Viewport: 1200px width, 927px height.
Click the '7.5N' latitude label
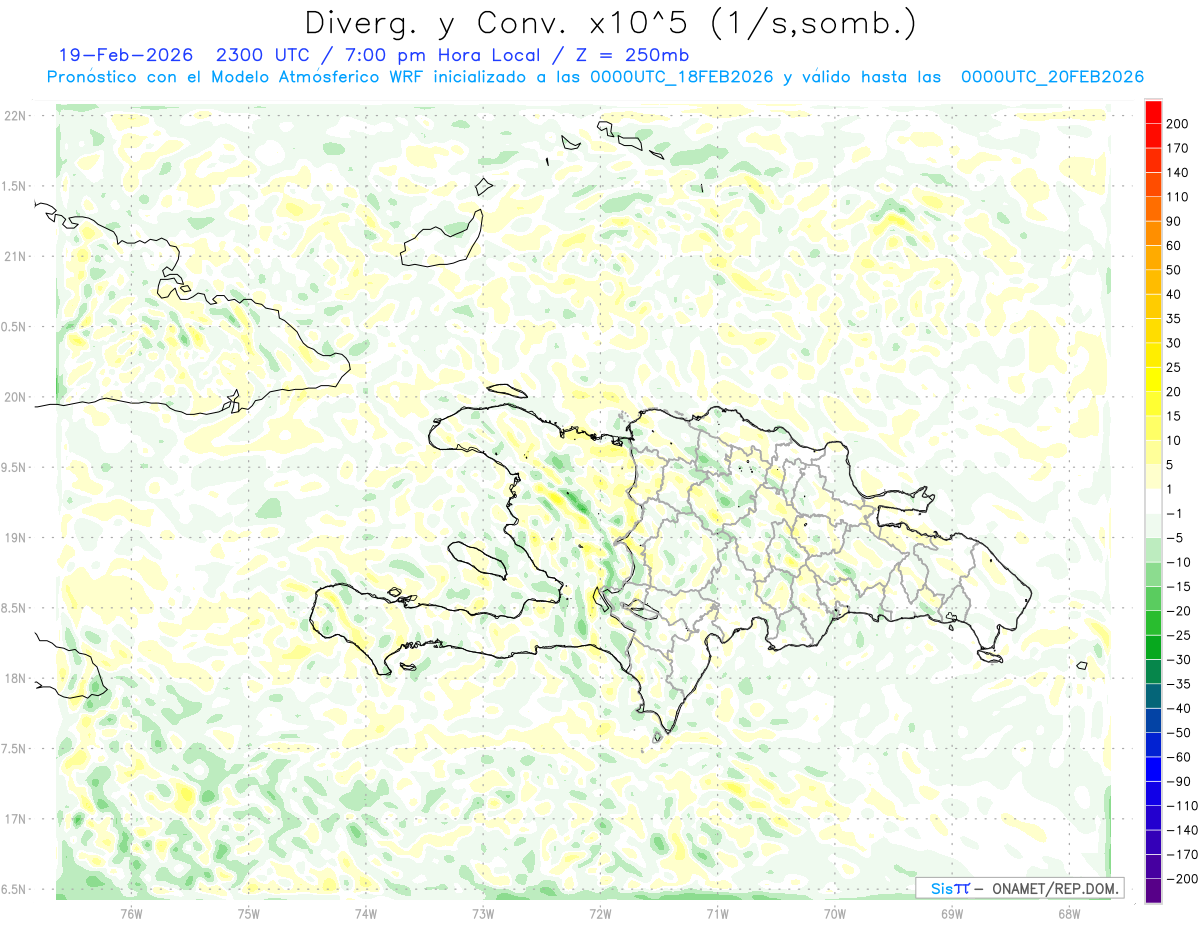click(14, 749)
